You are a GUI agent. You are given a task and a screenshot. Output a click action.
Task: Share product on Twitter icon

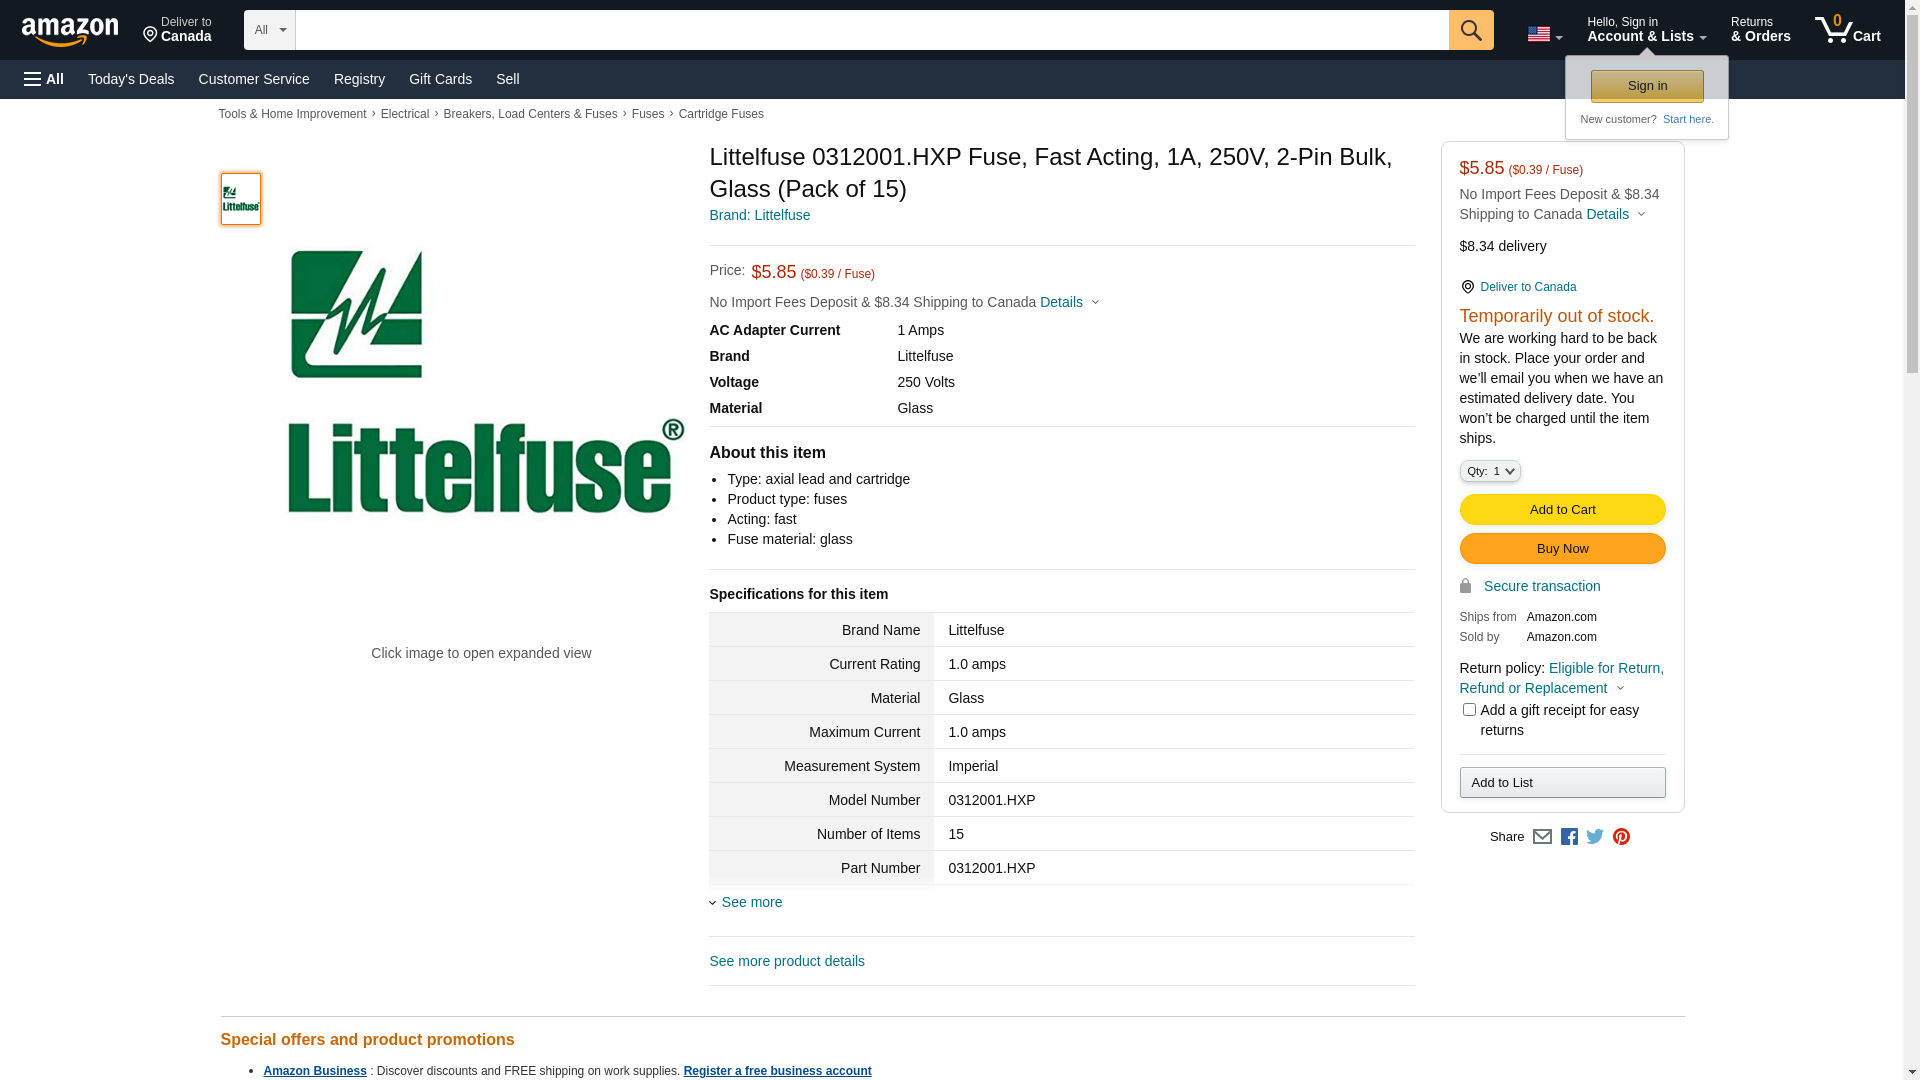1595,837
